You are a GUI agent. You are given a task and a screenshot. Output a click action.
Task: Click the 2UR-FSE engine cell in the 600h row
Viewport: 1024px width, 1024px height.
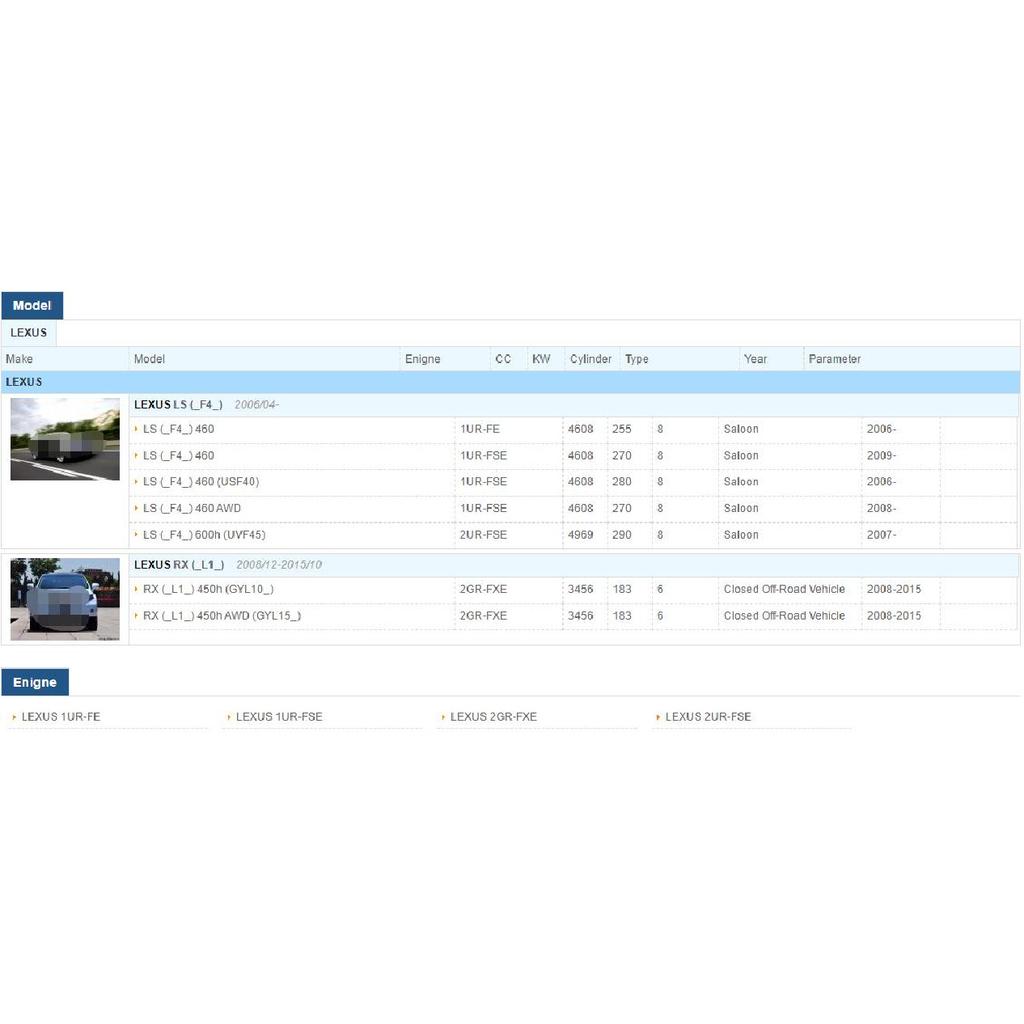[x=483, y=535]
